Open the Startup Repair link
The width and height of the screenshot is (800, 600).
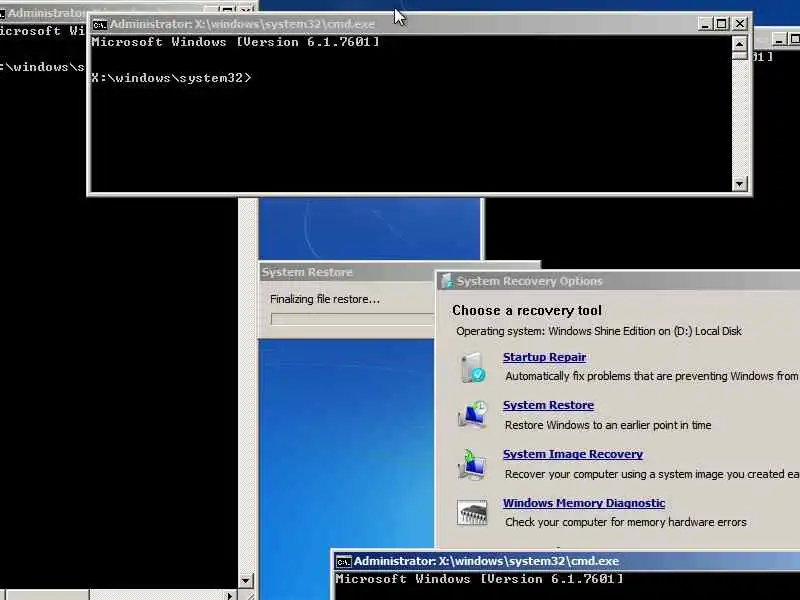pos(544,357)
